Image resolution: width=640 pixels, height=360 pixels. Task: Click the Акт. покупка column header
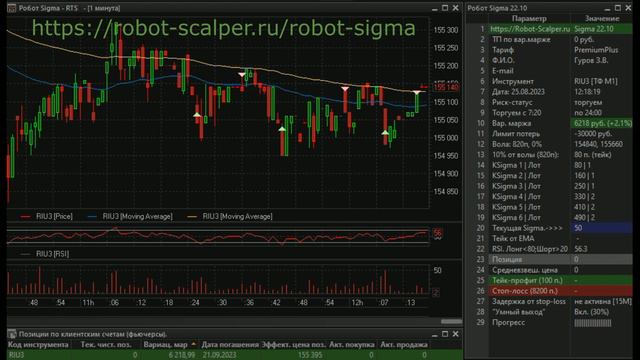[x=351, y=344]
